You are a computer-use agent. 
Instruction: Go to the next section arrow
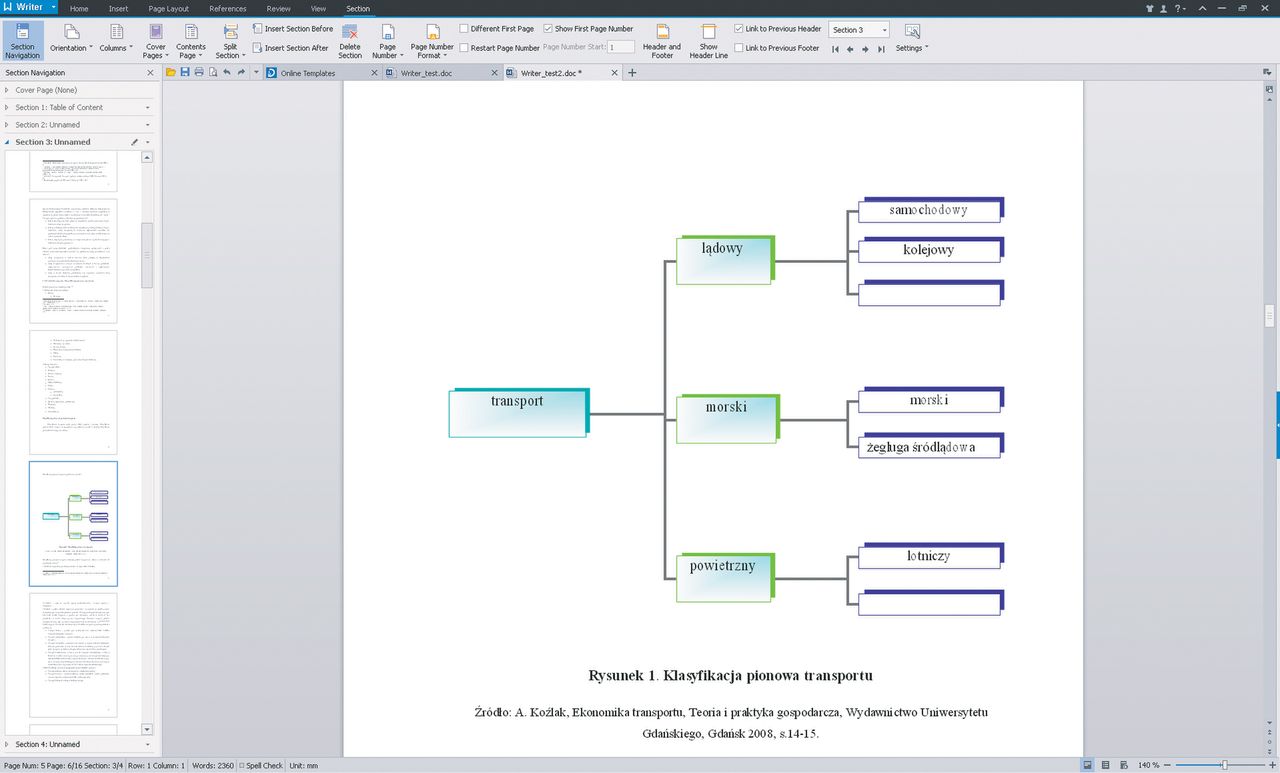(x=865, y=48)
